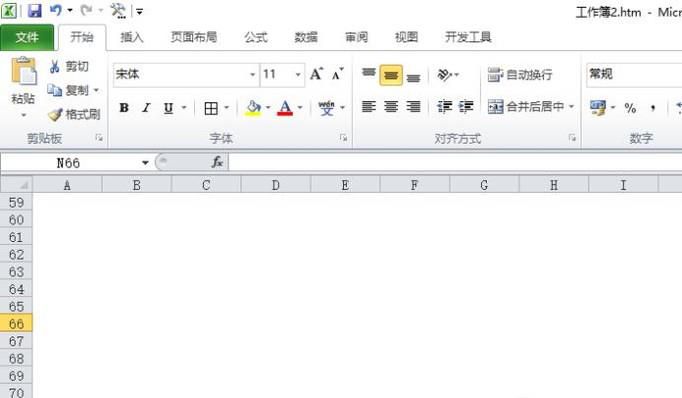This screenshot has height=398, width=682.
Task: Decrease indent icon
Action: (445, 107)
